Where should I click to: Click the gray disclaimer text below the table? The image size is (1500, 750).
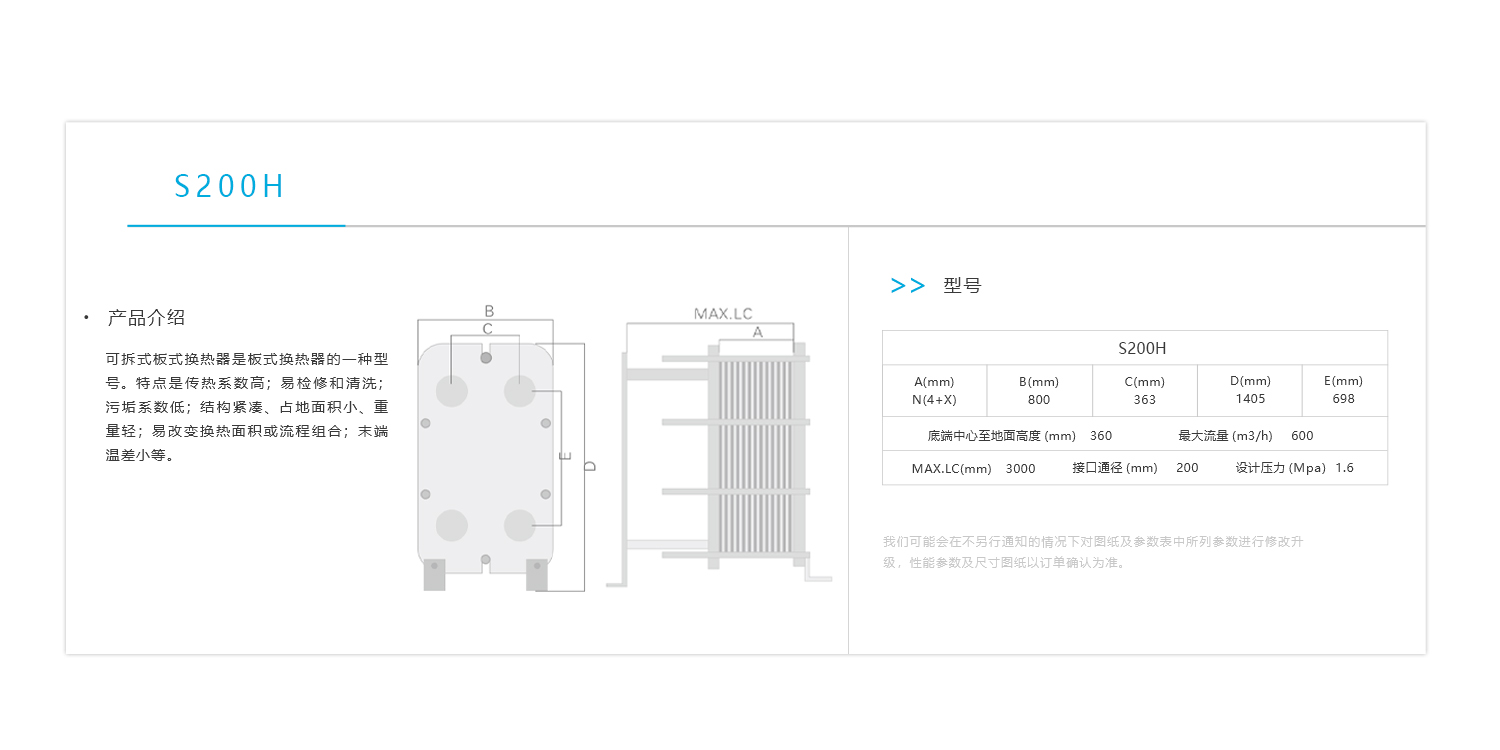pos(1093,552)
